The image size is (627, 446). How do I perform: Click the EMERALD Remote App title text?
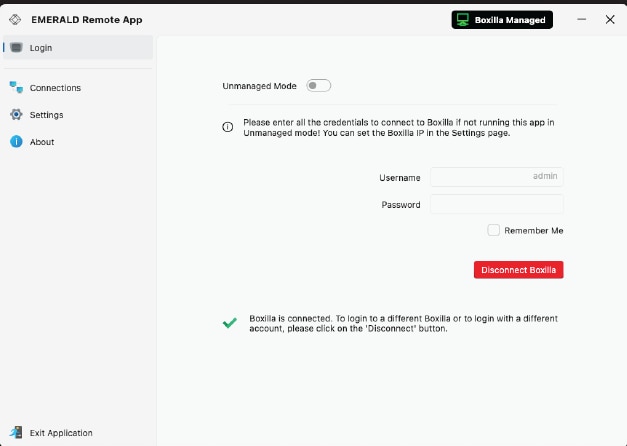click(87, 20)
